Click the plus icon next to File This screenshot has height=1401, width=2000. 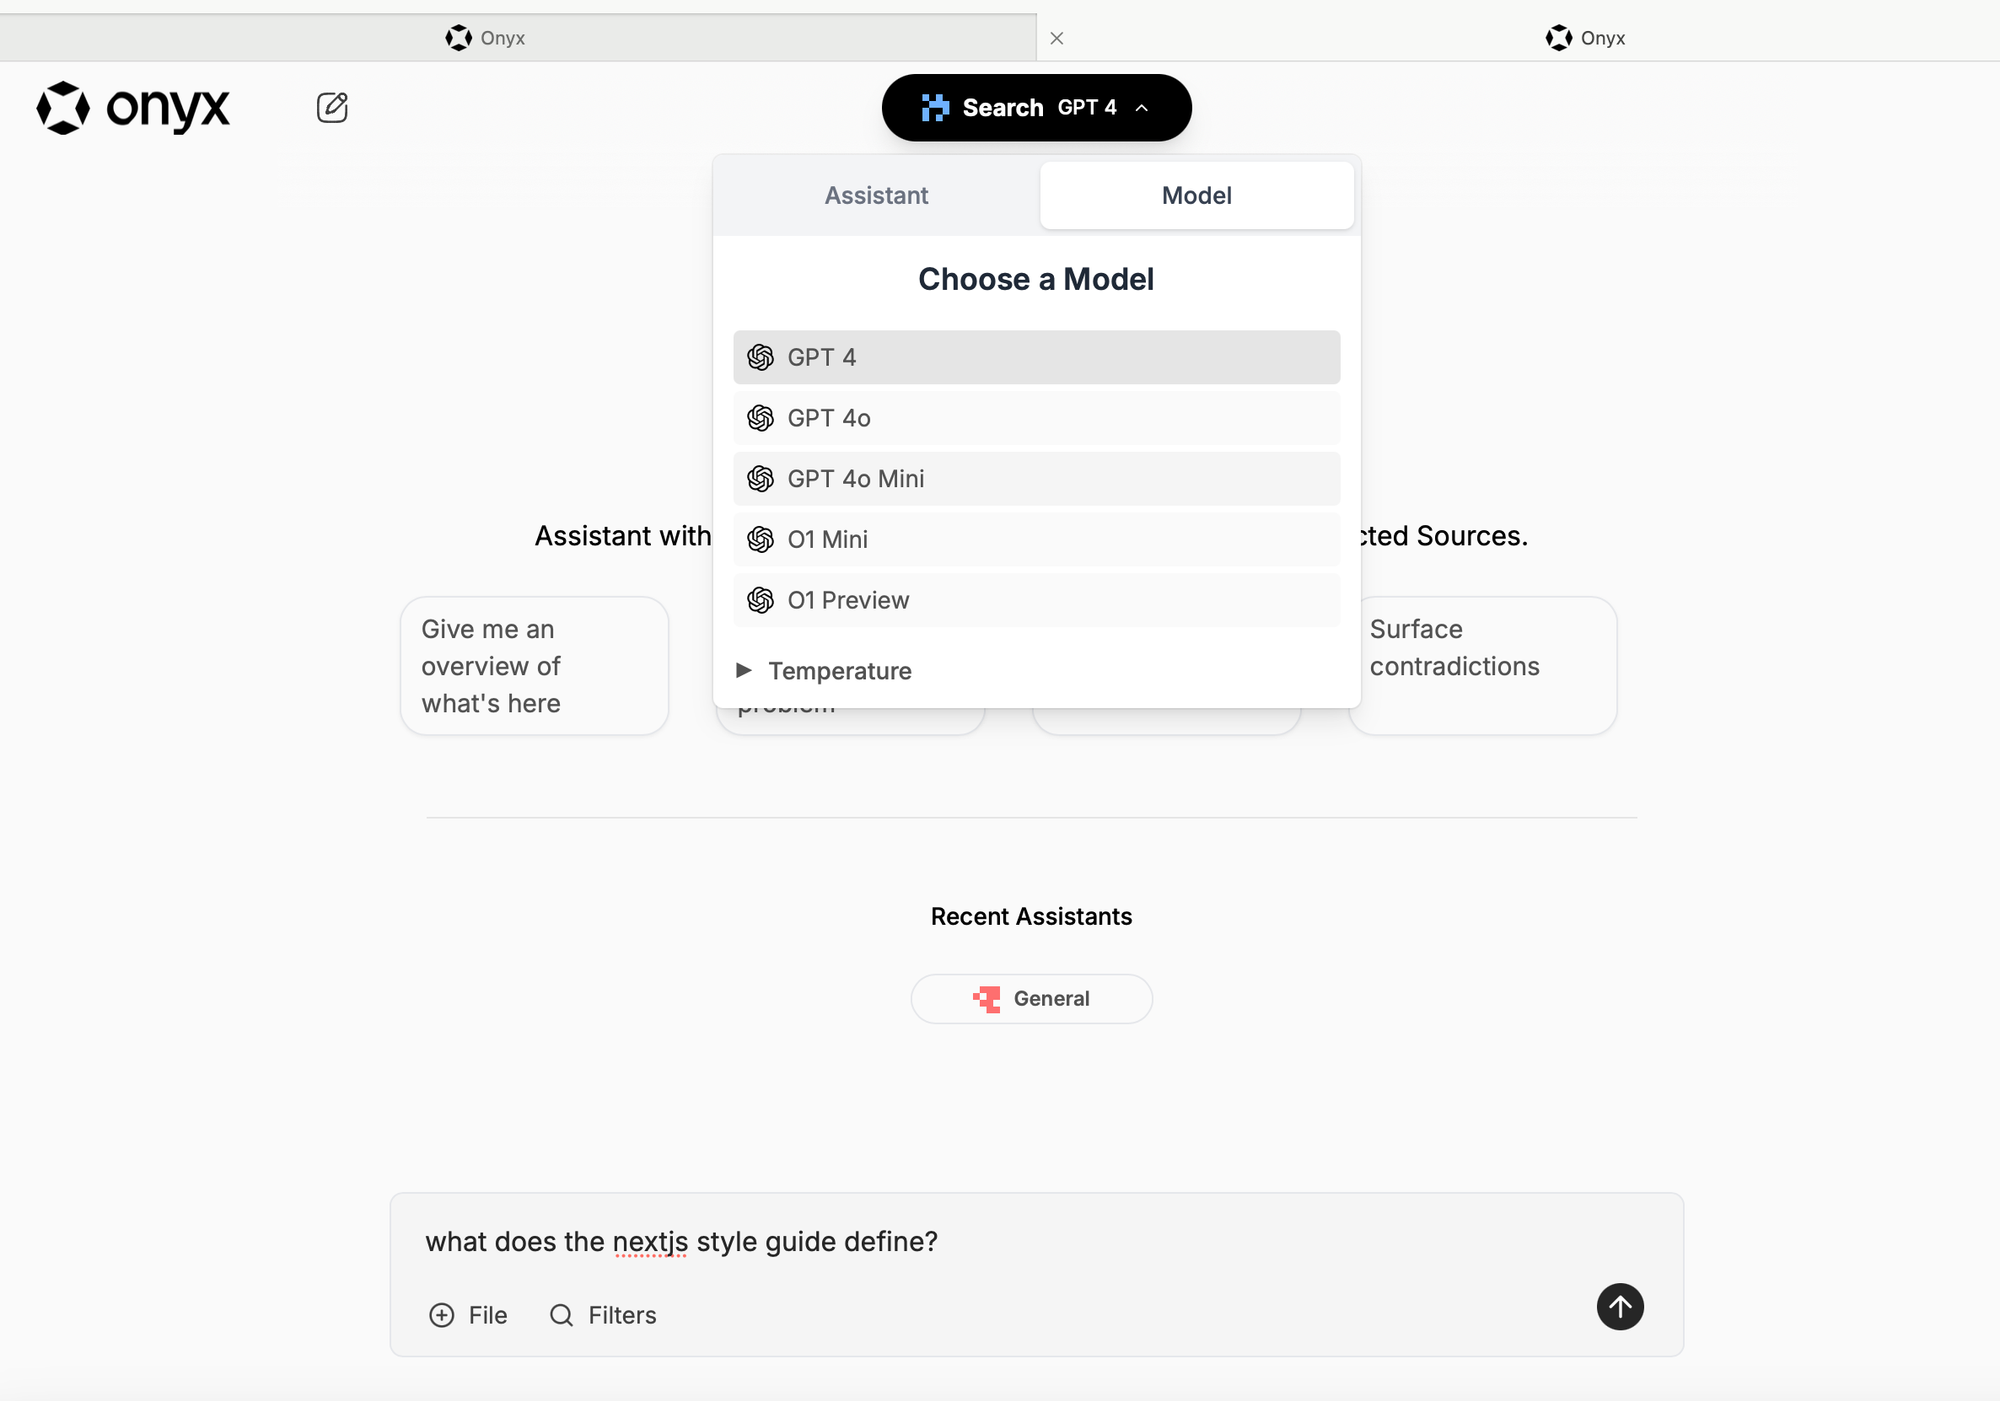coord(441,1315)
